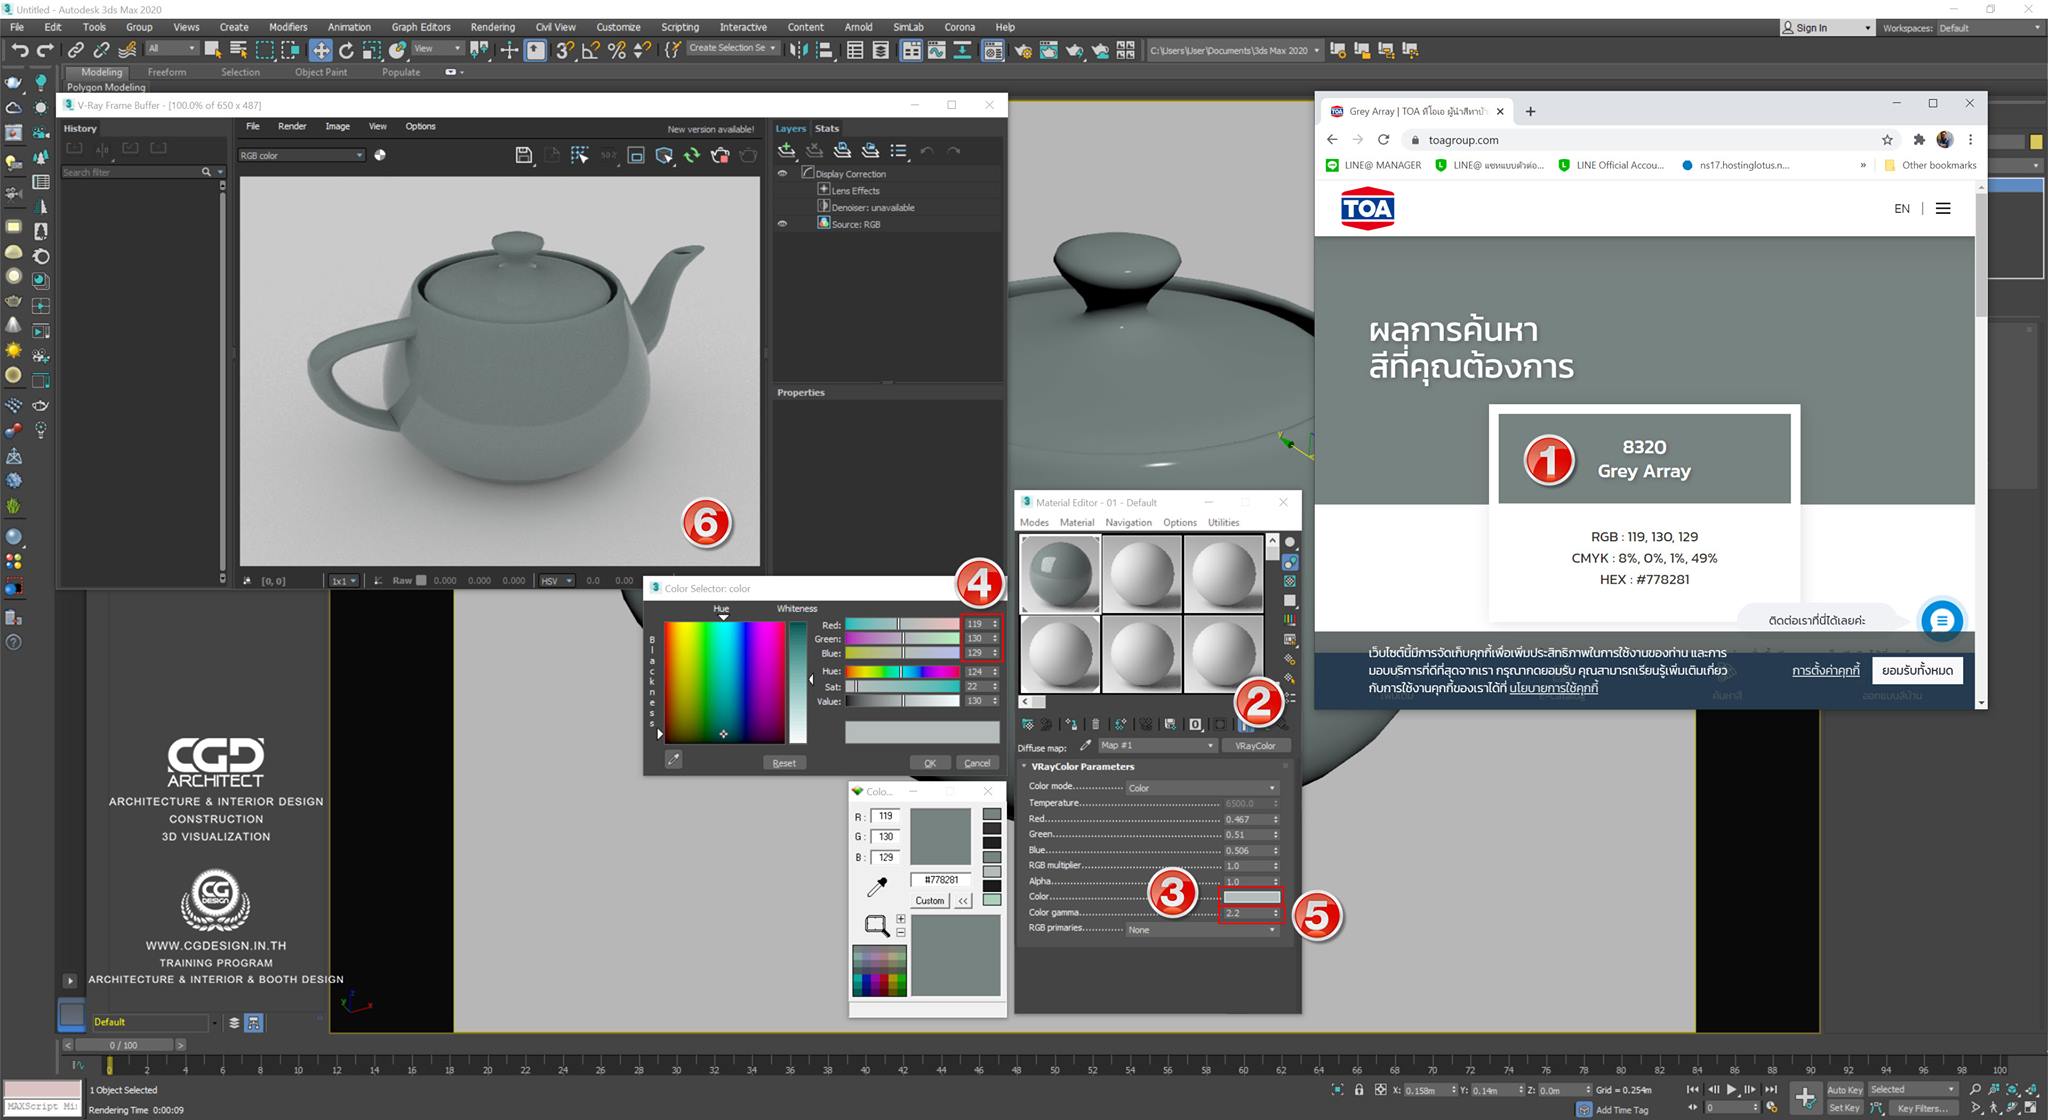This screenshot has height=1120, width=2048.
Task: Click diffuse map eyedropper in Material Editor
Action: (x=1085, y=746)
